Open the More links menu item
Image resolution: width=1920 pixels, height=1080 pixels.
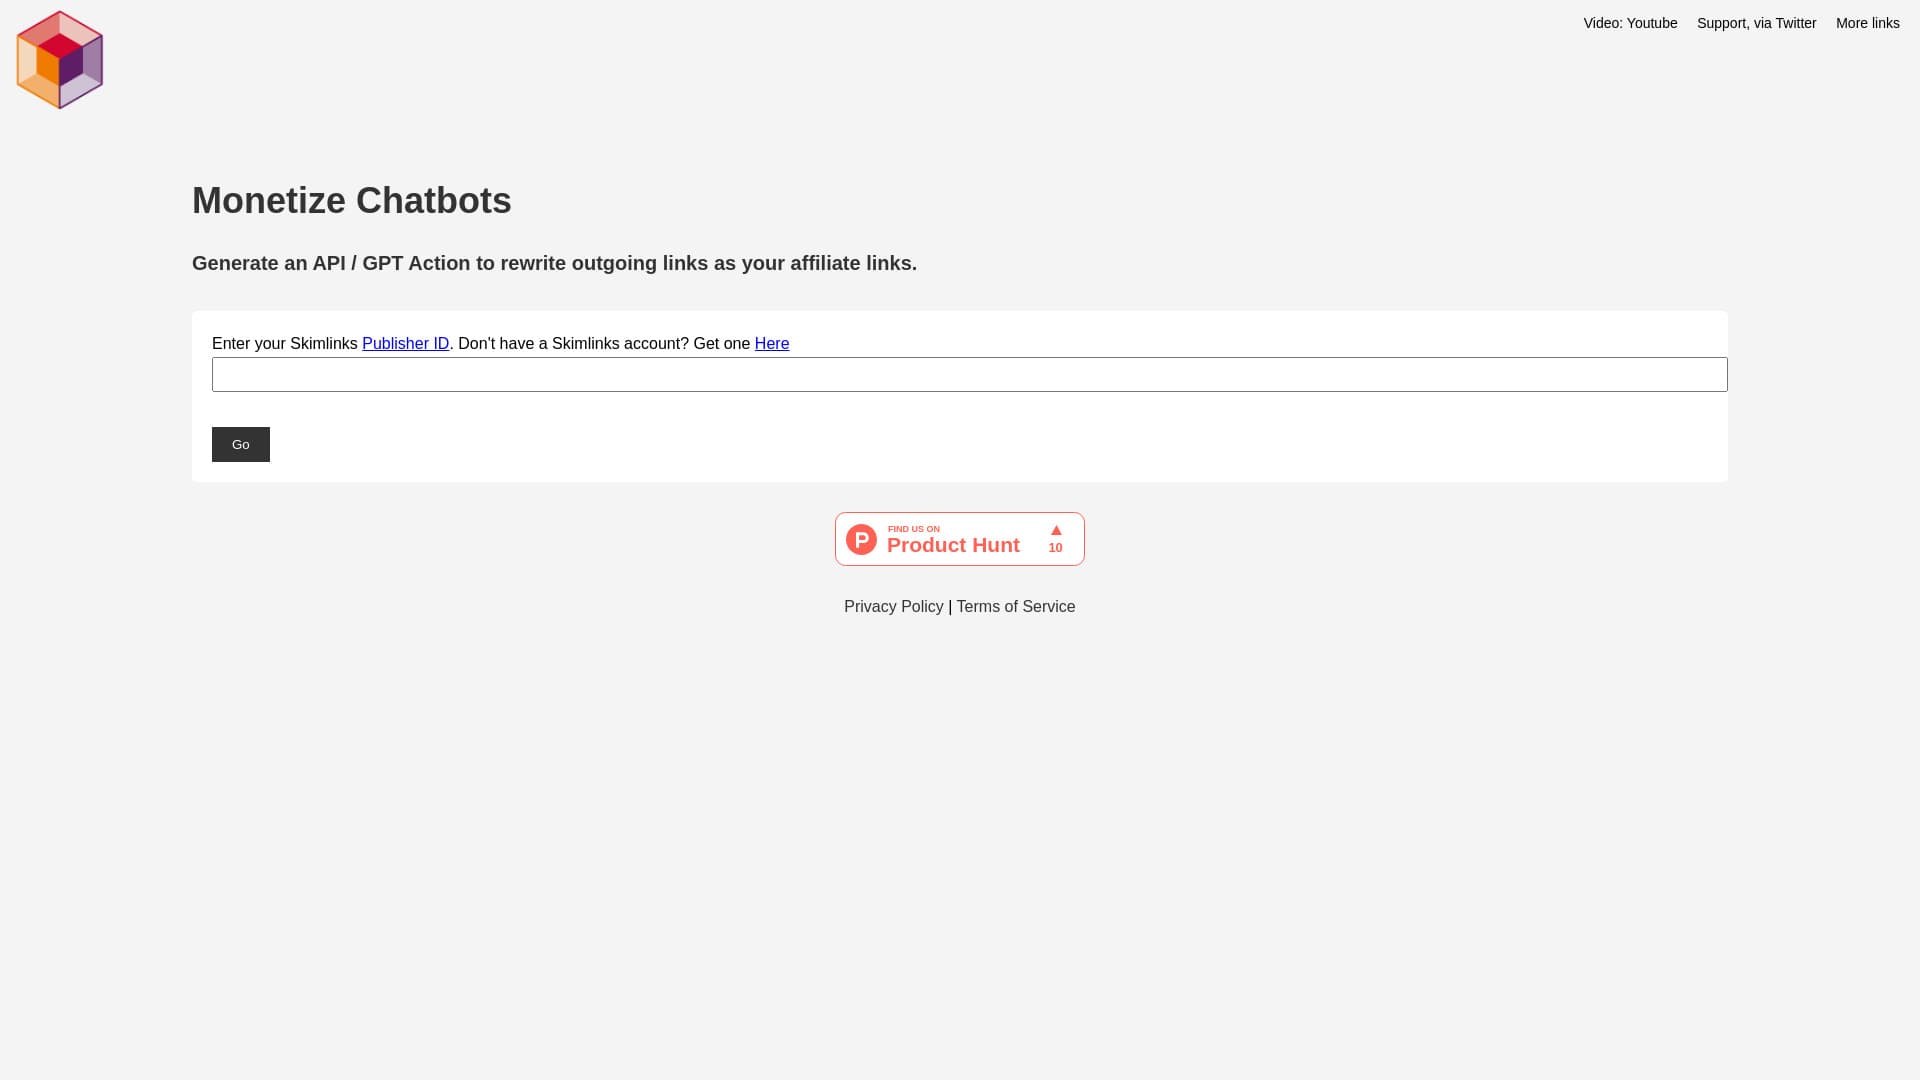1867,23
